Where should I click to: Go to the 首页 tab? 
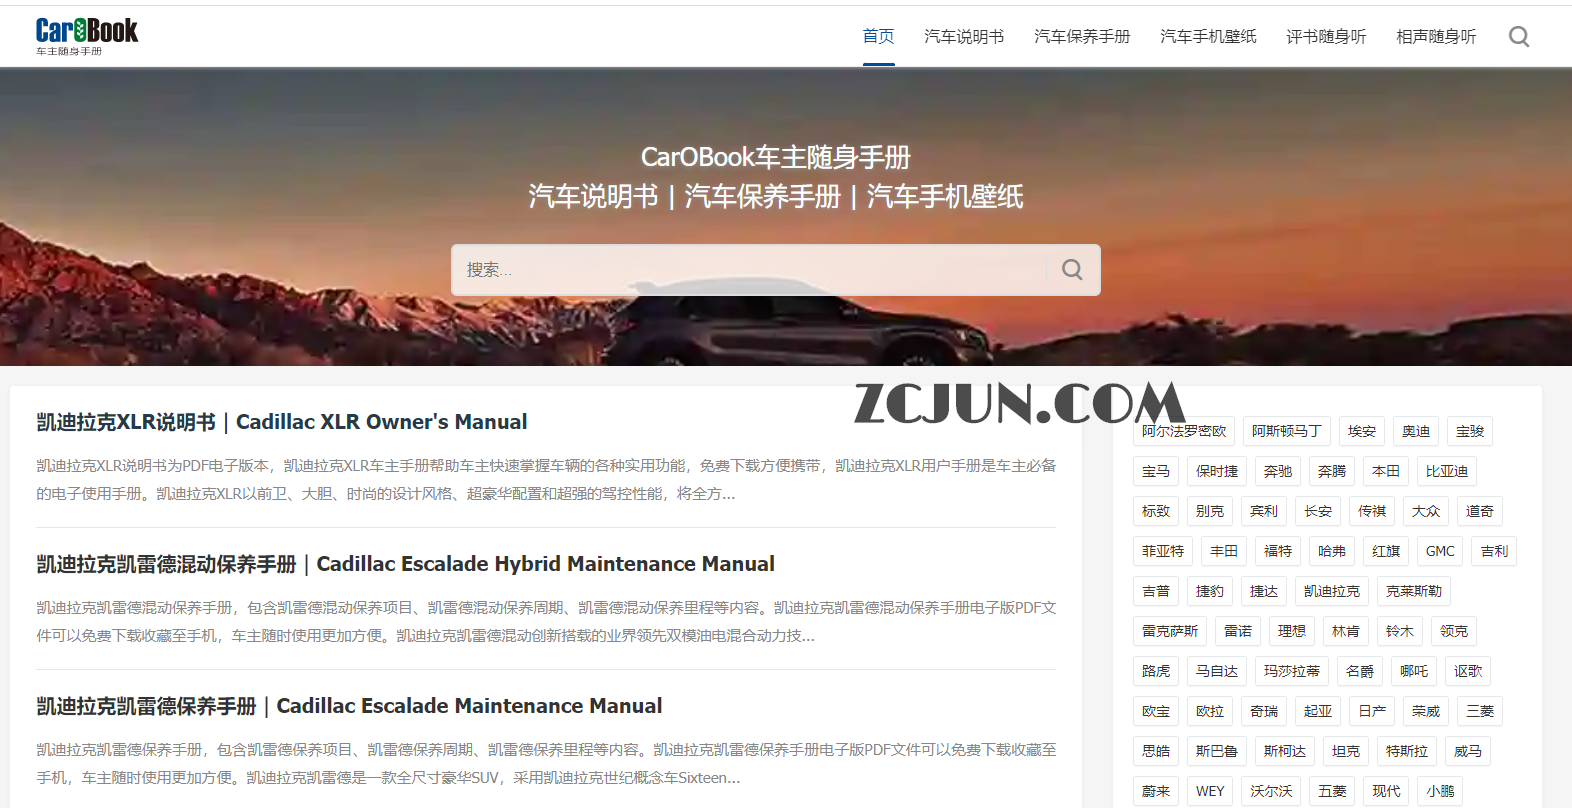point(879,37)
